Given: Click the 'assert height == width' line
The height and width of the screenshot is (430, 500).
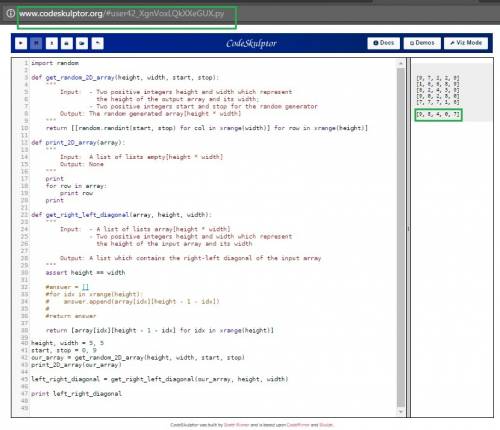Looking at the screenshot, I should (85, 273).
